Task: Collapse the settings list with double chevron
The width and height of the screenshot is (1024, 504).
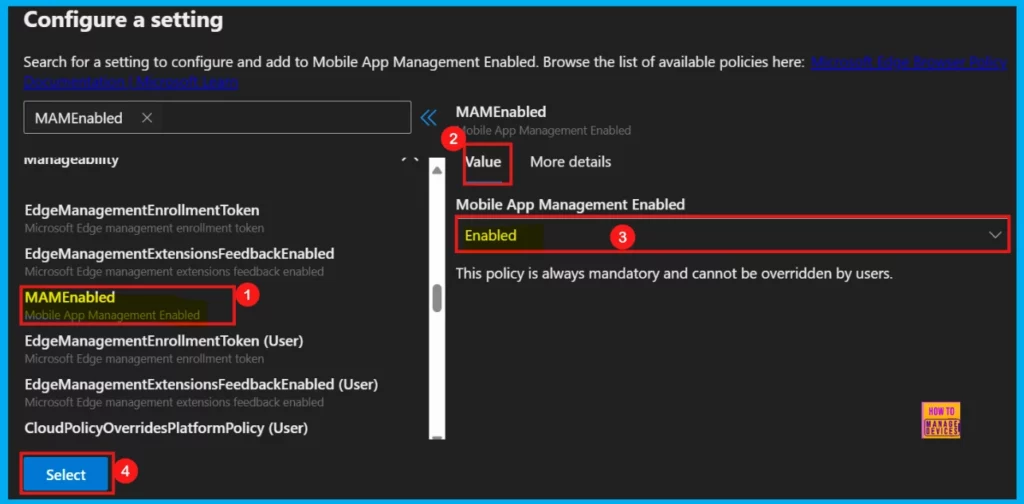Action: pyautogui.click(x=428, y=118)
